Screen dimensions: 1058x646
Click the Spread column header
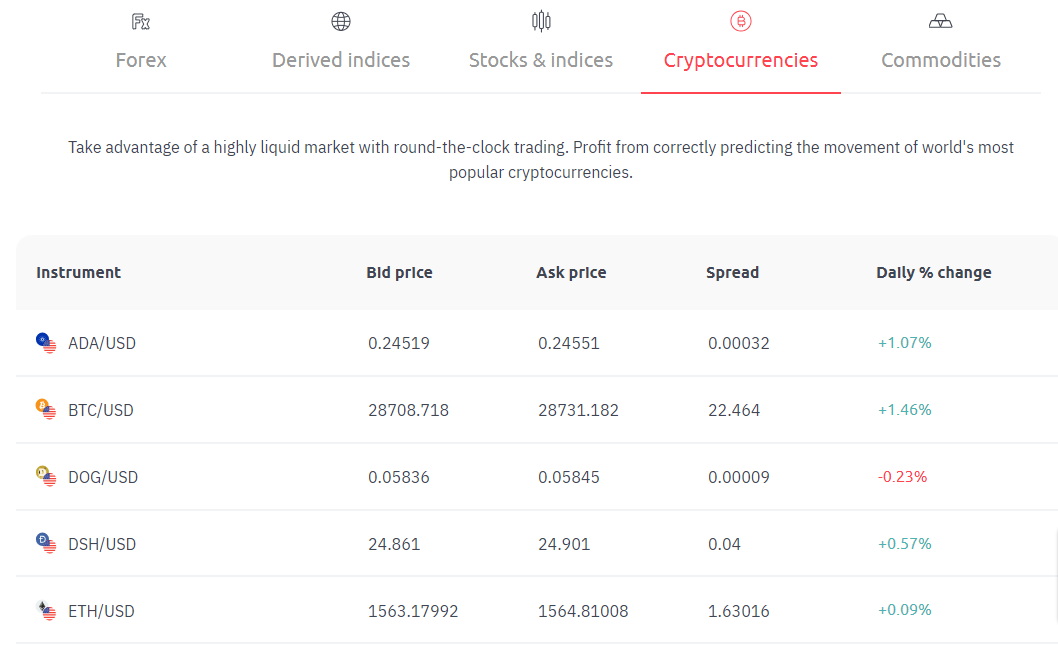733,273
